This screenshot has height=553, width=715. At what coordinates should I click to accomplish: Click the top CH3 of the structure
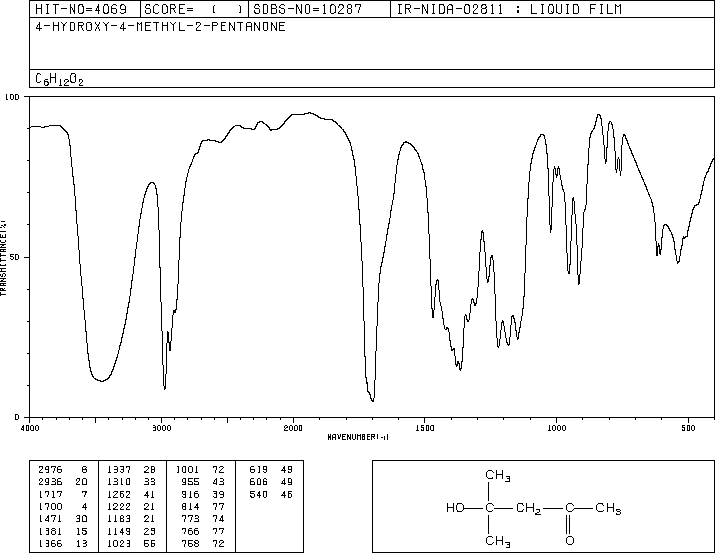[x=498, y=475]
